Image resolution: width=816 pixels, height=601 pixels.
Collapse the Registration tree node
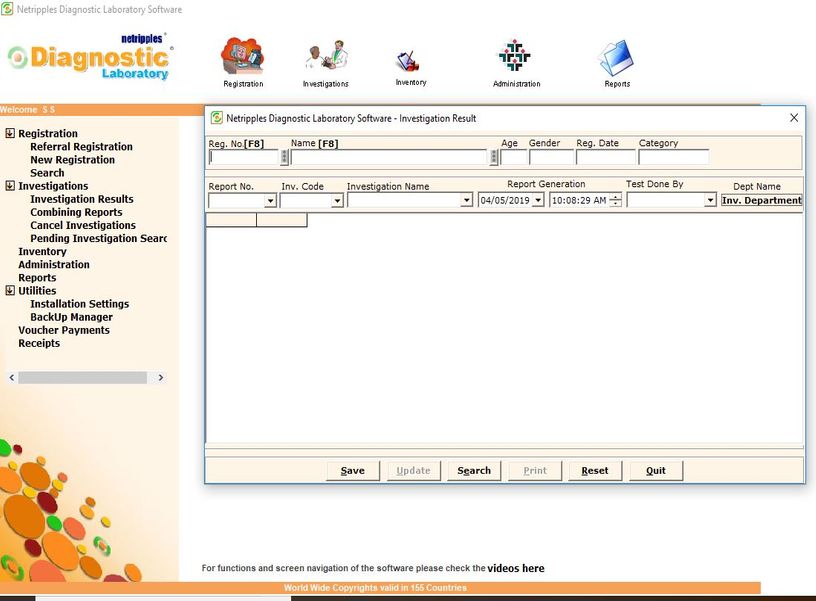coord(10,133)
